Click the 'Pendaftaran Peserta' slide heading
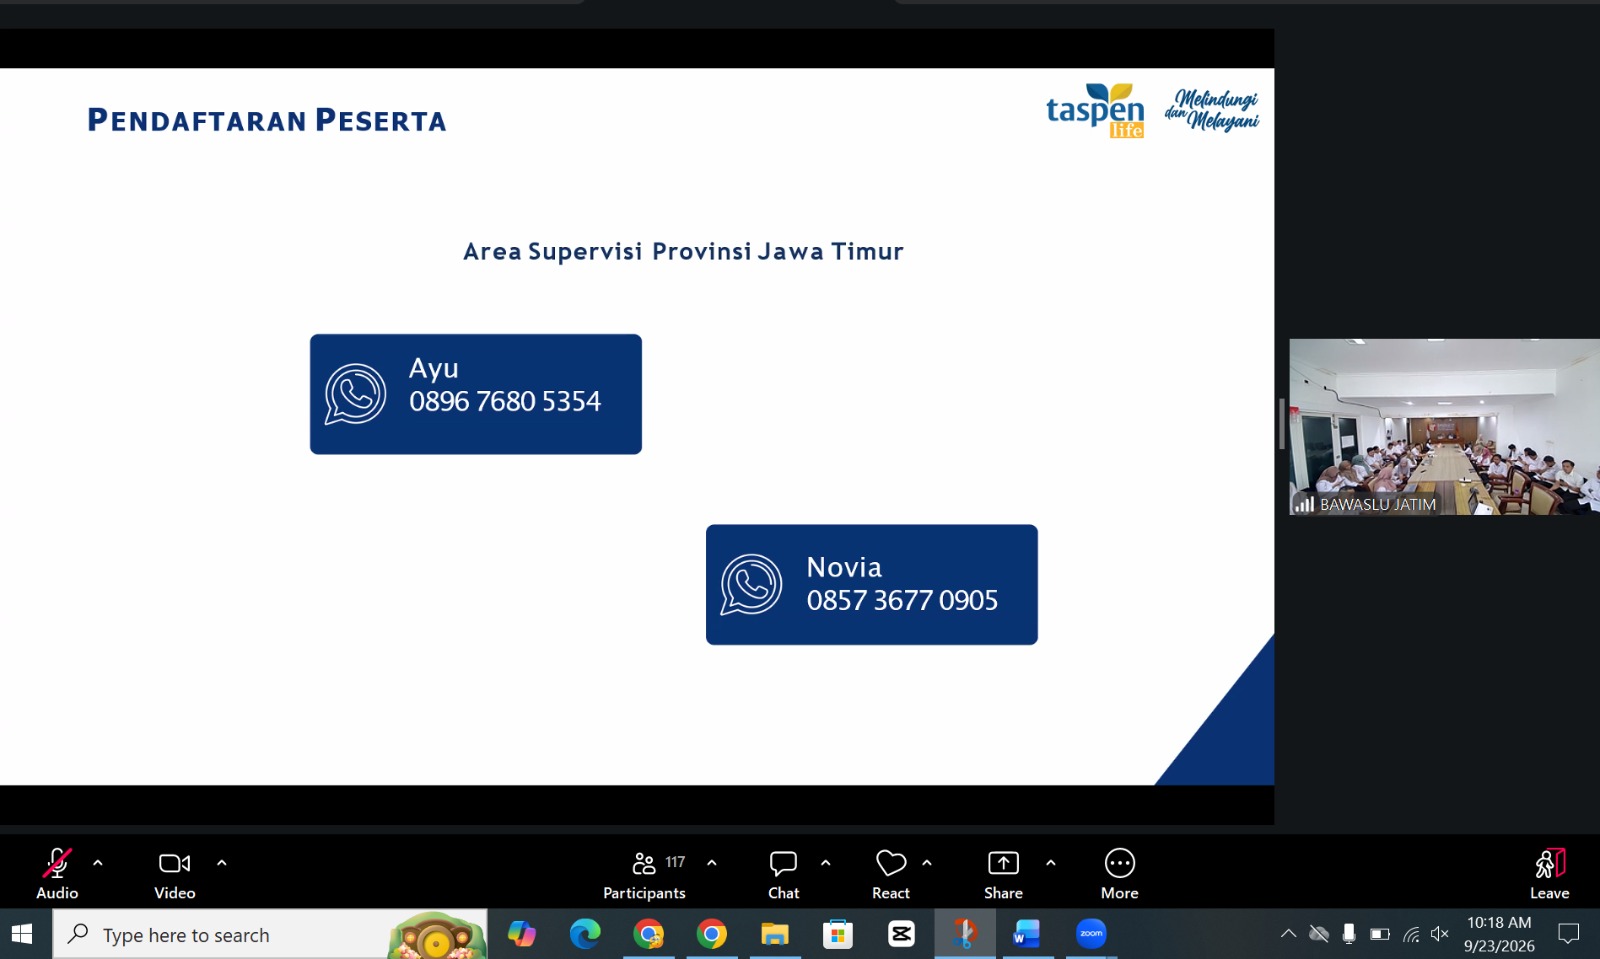The image size is (1600, 959). pos(267,120)
